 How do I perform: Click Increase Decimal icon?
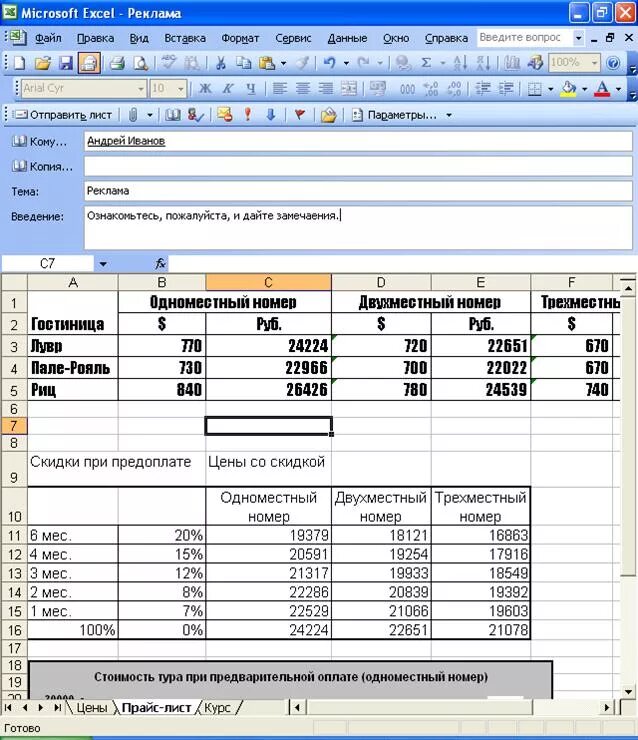(430, 89)
